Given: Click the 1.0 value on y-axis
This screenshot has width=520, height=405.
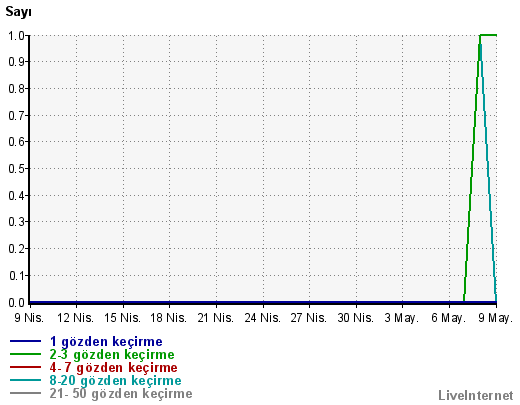Looking at the screenshot, I should pos(16,35).
